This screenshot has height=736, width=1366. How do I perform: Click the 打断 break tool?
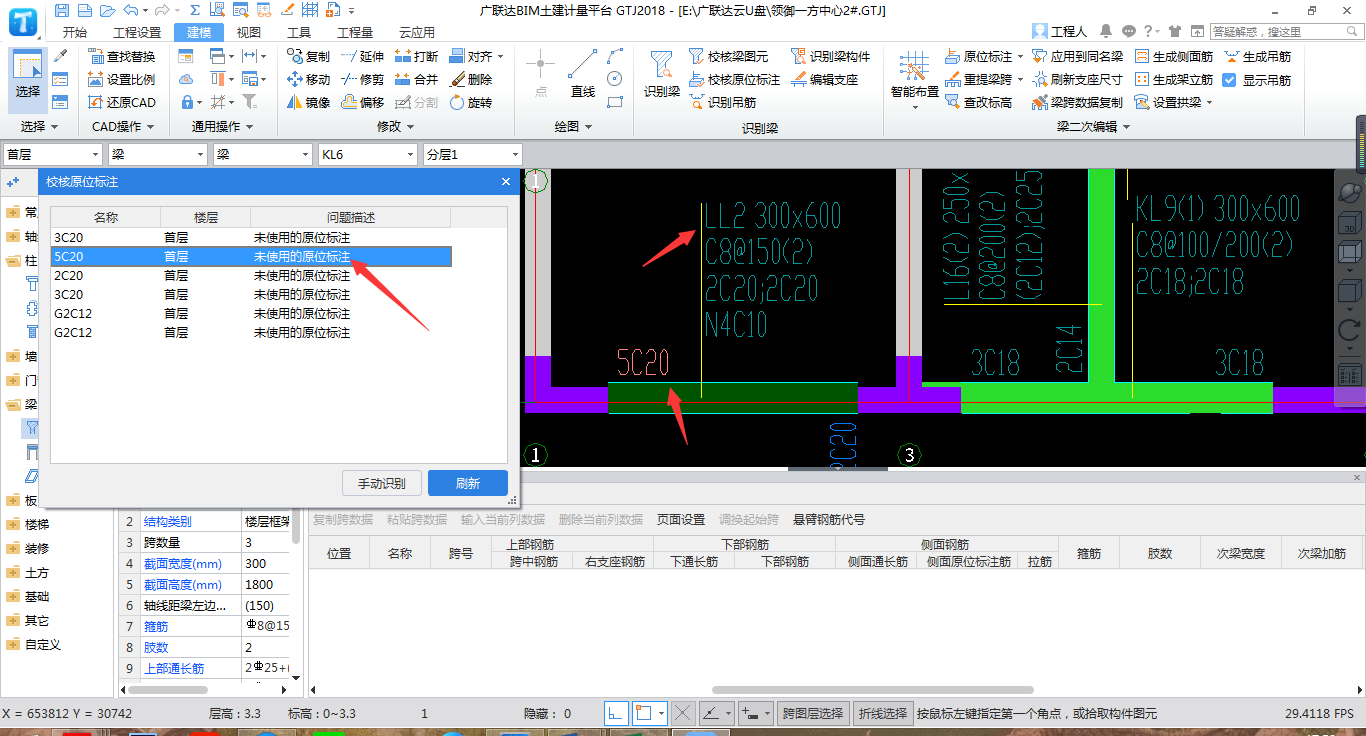416,57
